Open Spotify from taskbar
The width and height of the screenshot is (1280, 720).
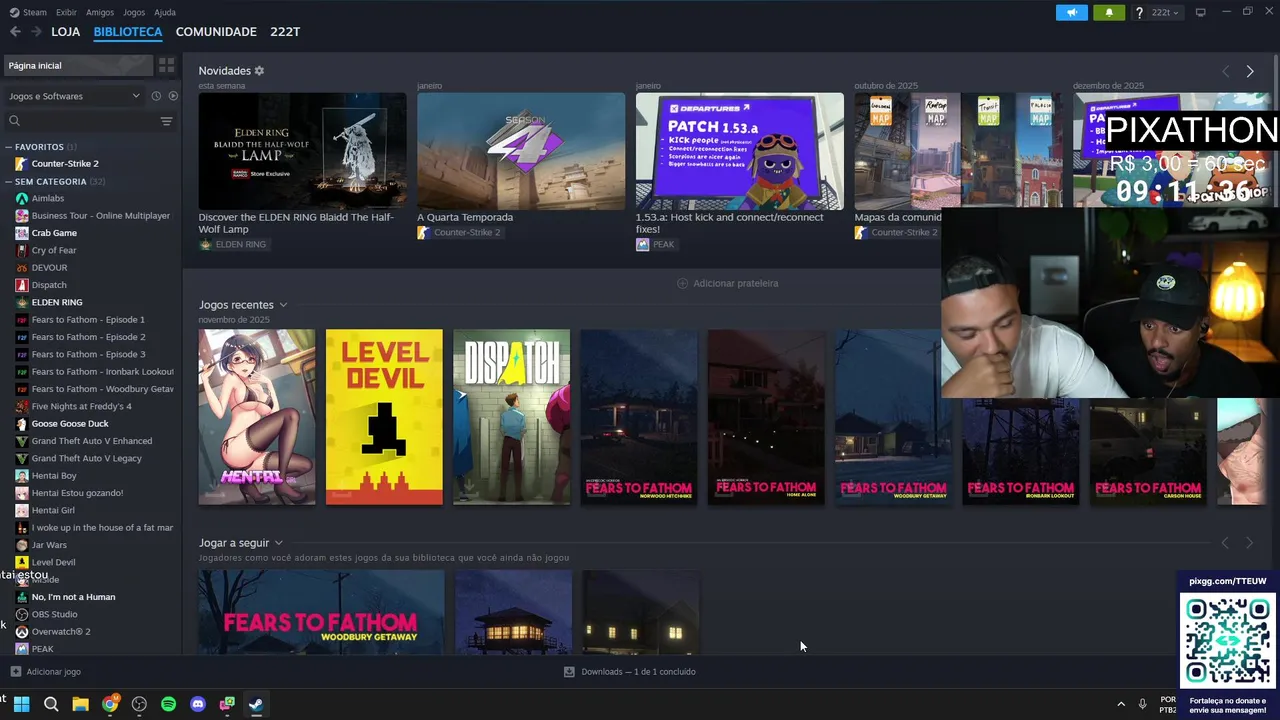[x=168, y=704]
